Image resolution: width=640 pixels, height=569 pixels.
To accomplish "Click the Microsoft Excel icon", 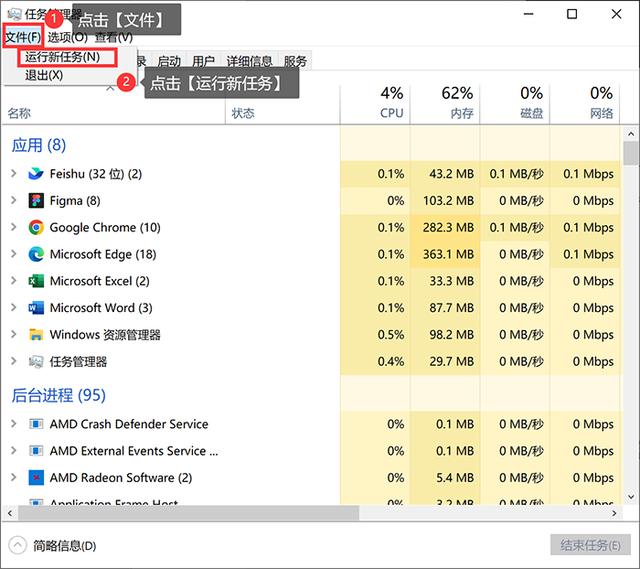I will pos(37,282).
